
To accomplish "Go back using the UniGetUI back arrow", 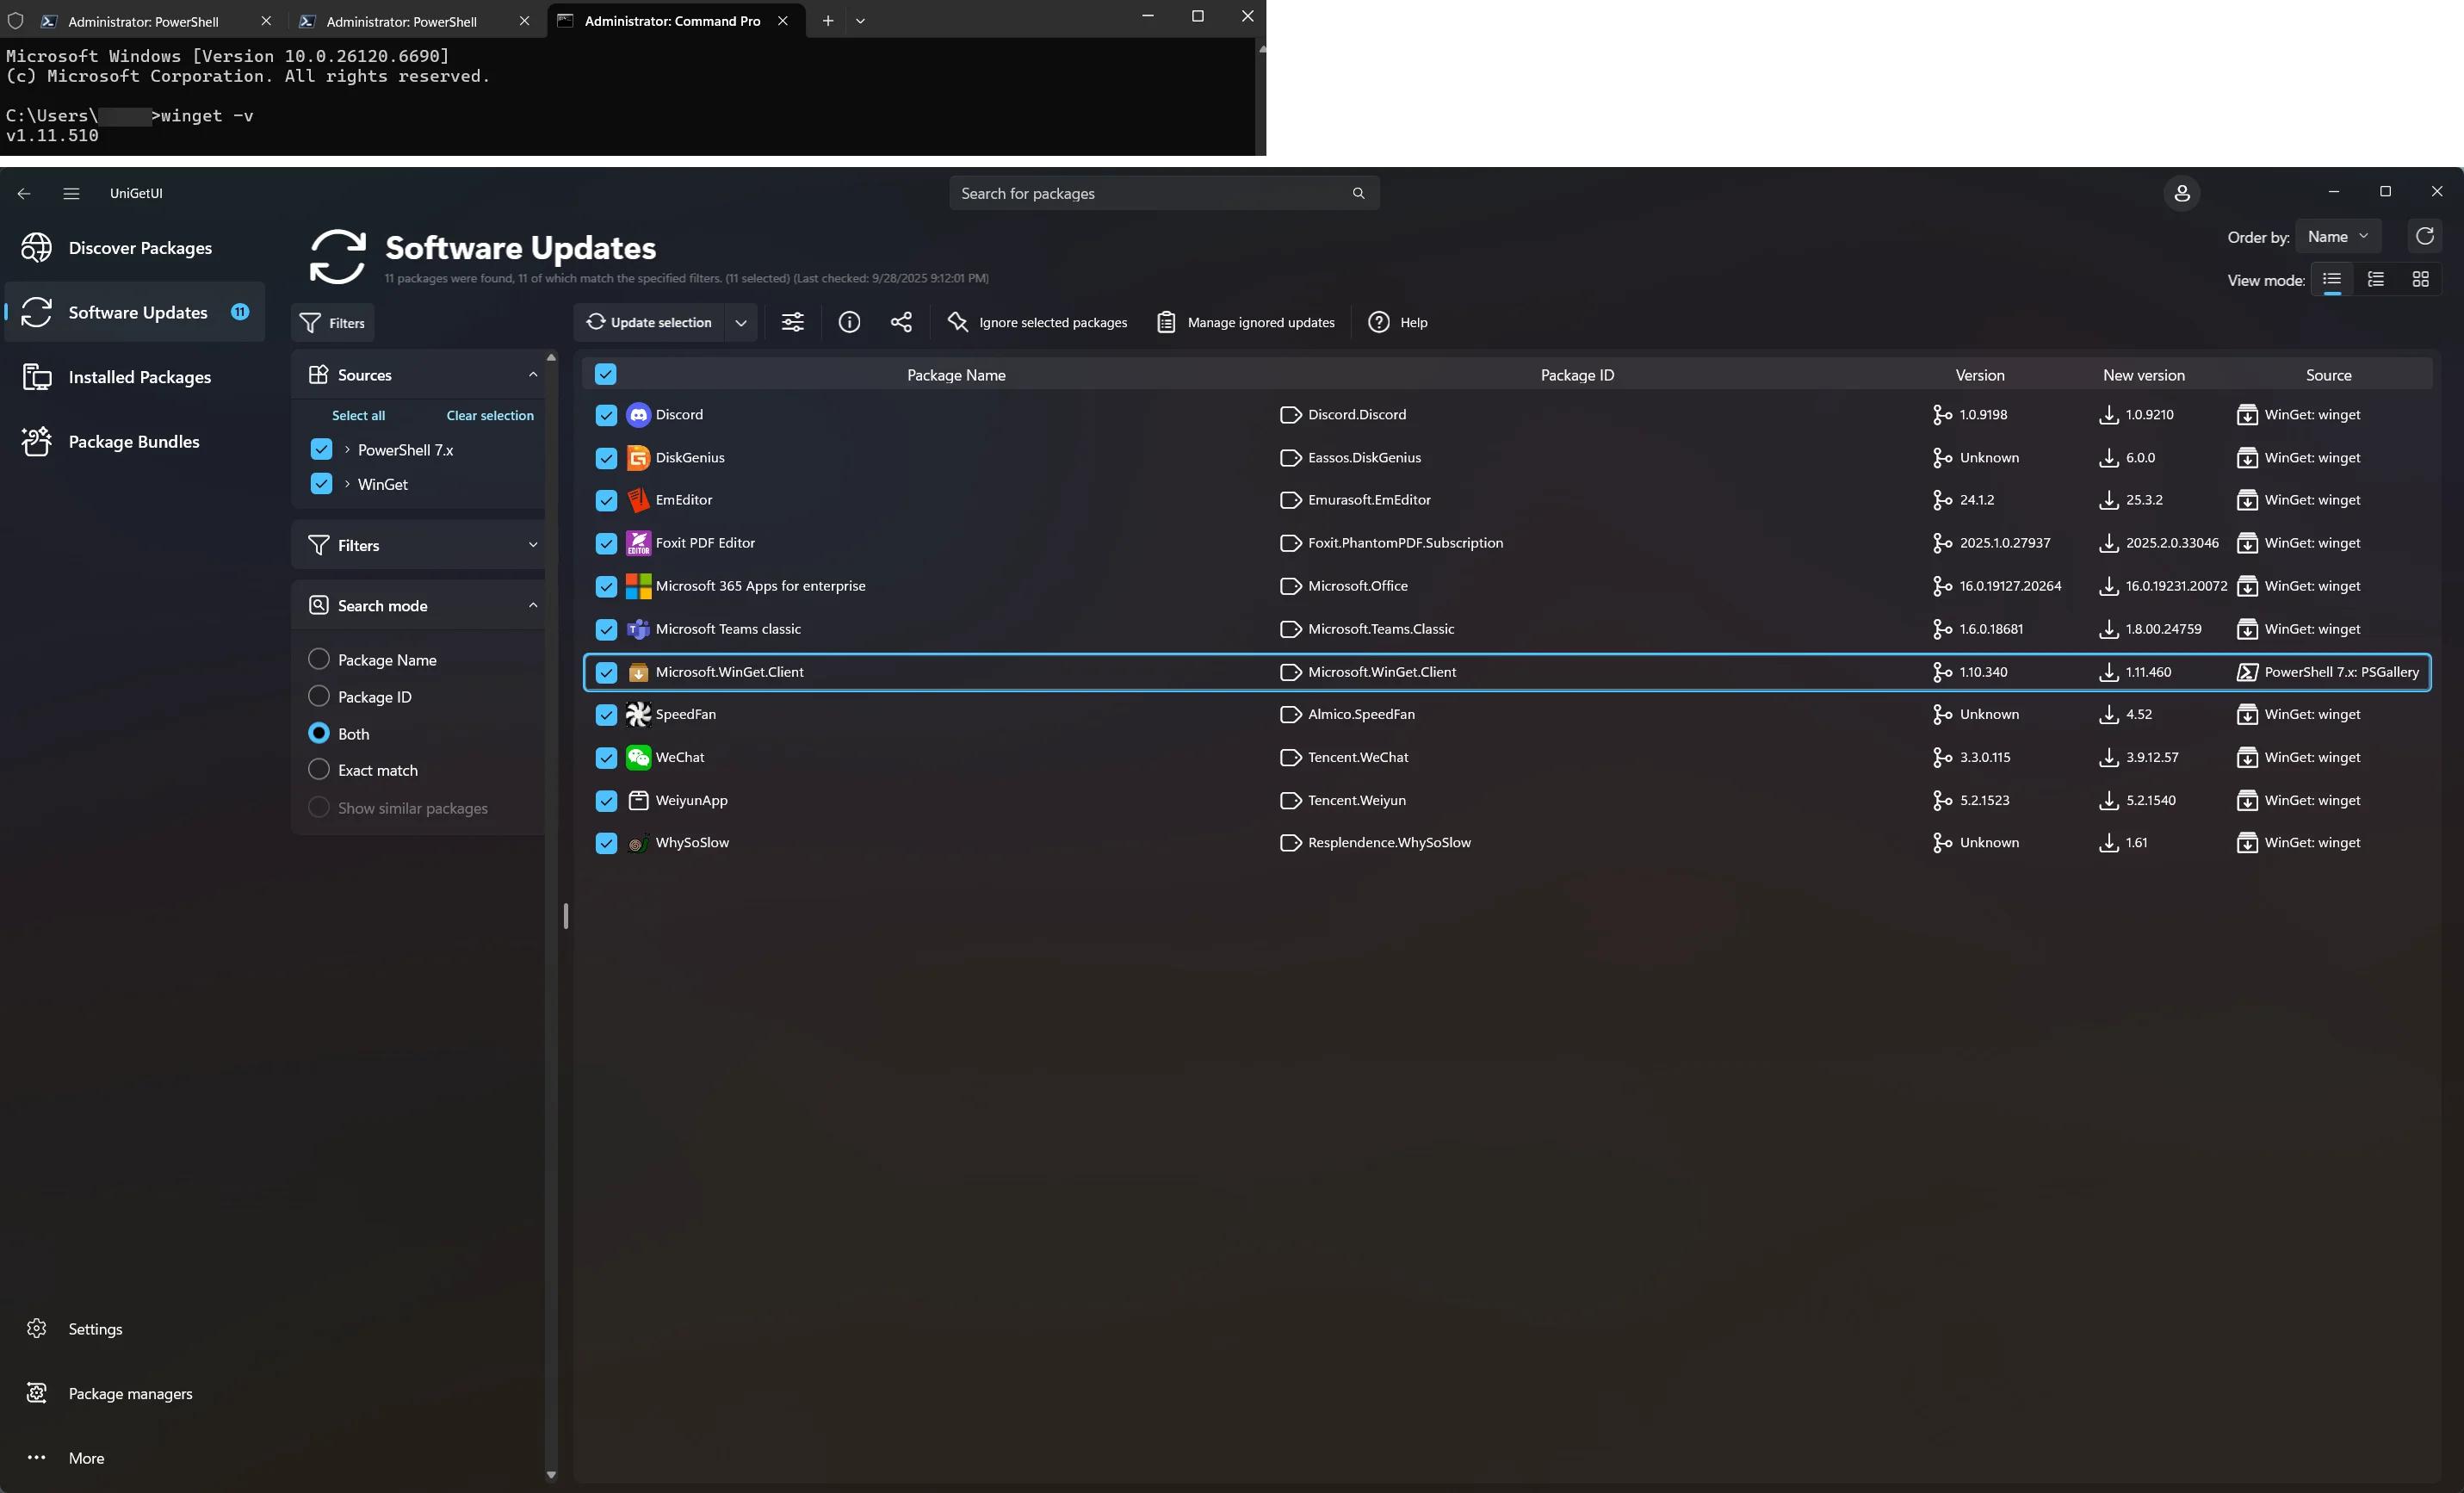I will click(x=24, y=193).
